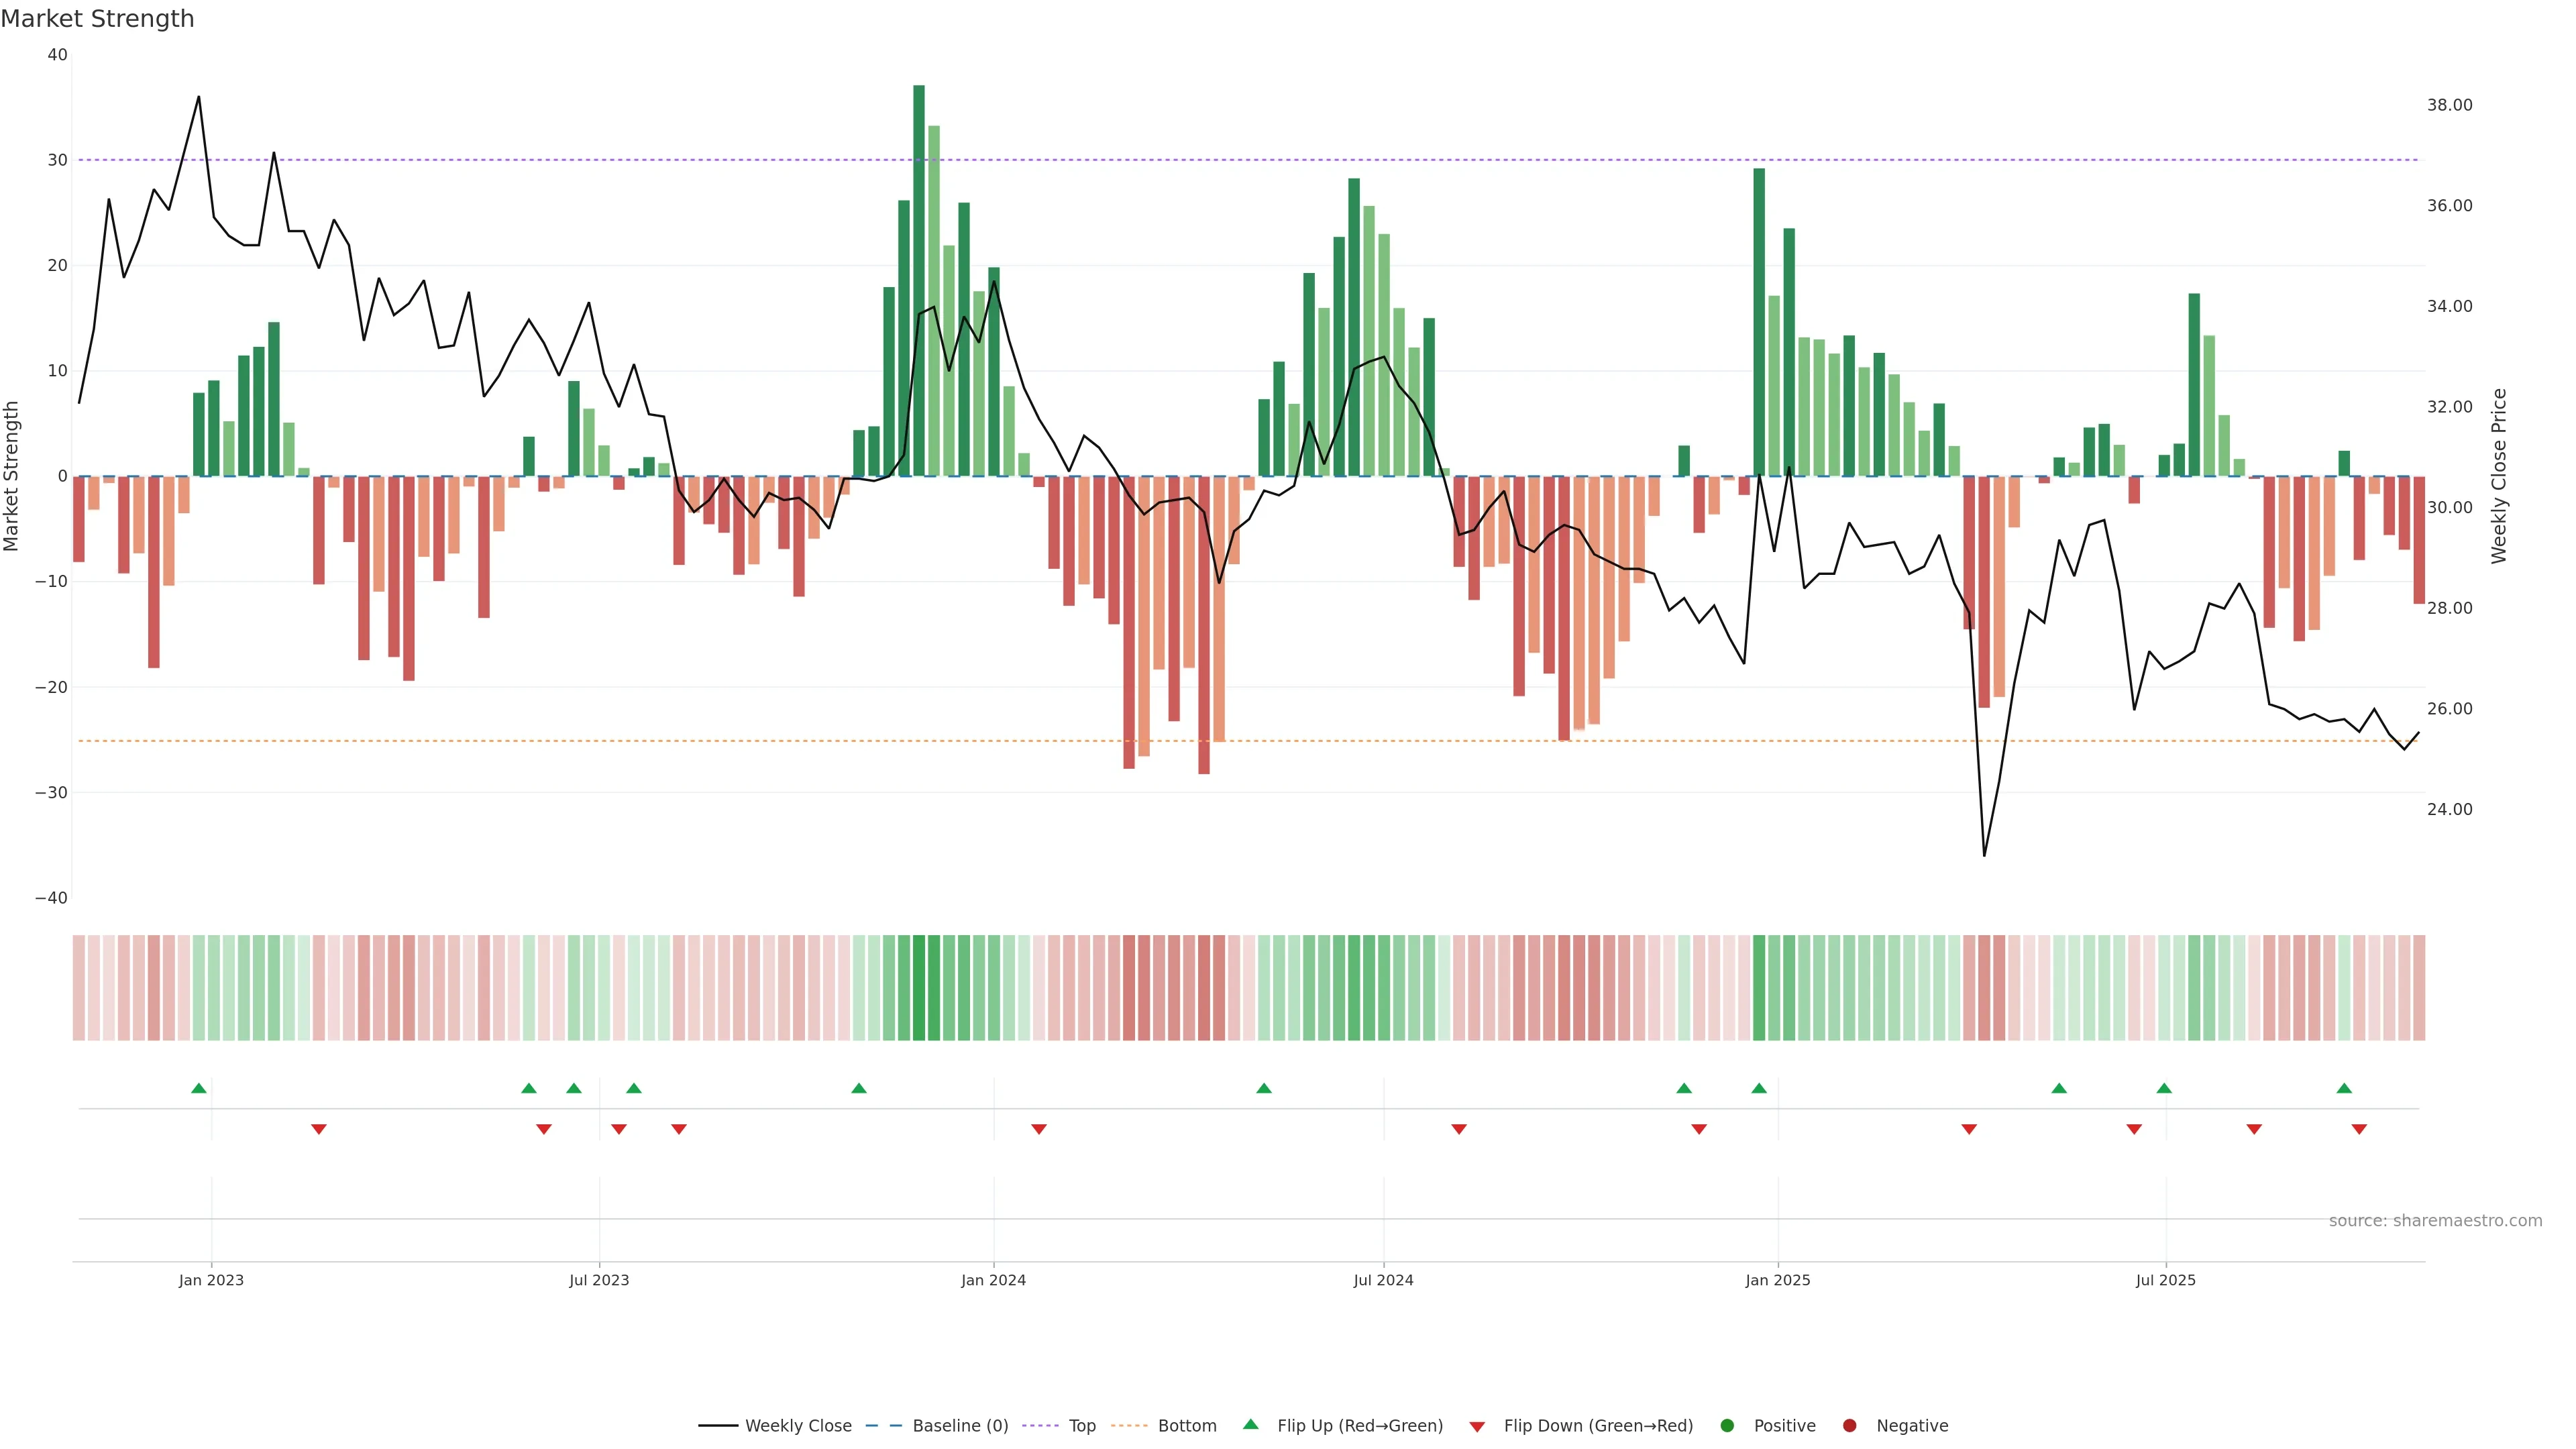
Task: Click the Jul 2025 x-axis label
Action: coord(2165,1280)
